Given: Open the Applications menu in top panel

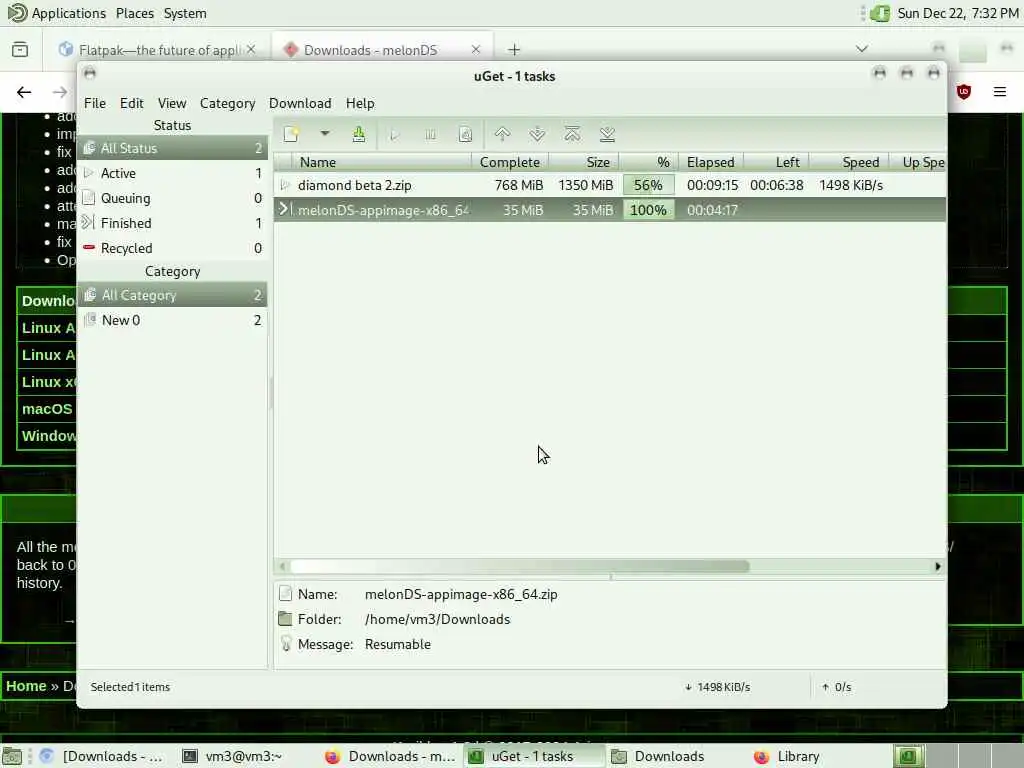Looking at the screenshot, I should pos(56,13).
